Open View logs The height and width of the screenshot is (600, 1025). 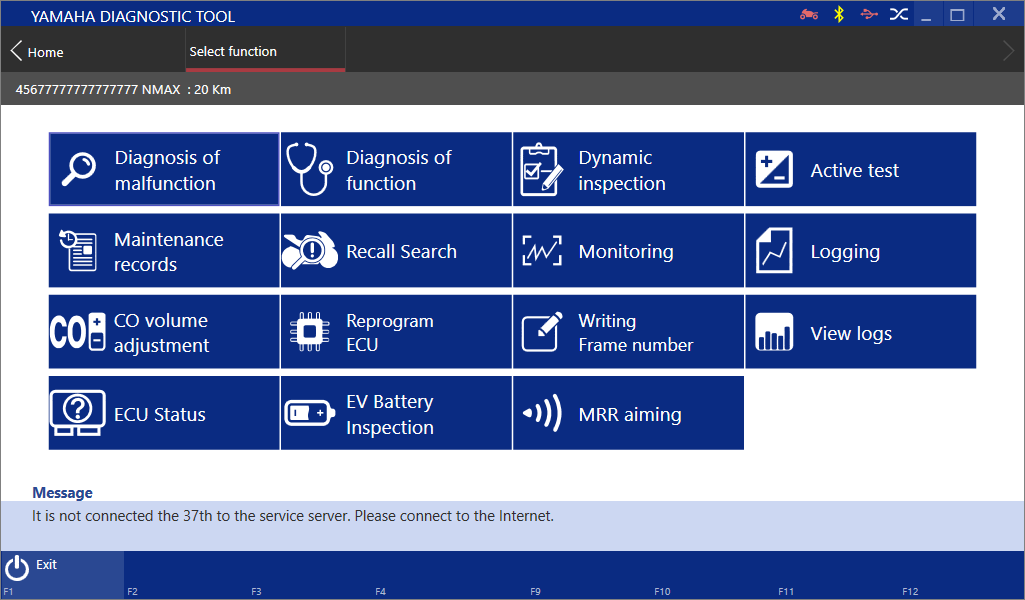tap(860, 331)
